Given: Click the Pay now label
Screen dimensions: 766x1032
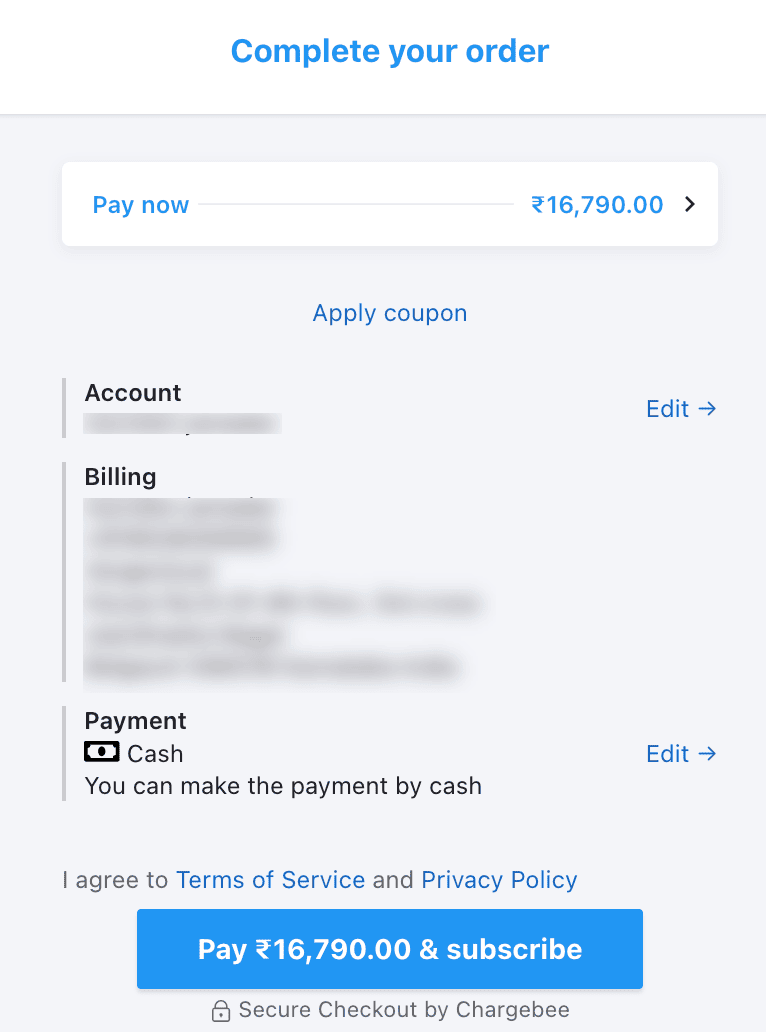Looking at the screenshot, I should coord(140,204).
